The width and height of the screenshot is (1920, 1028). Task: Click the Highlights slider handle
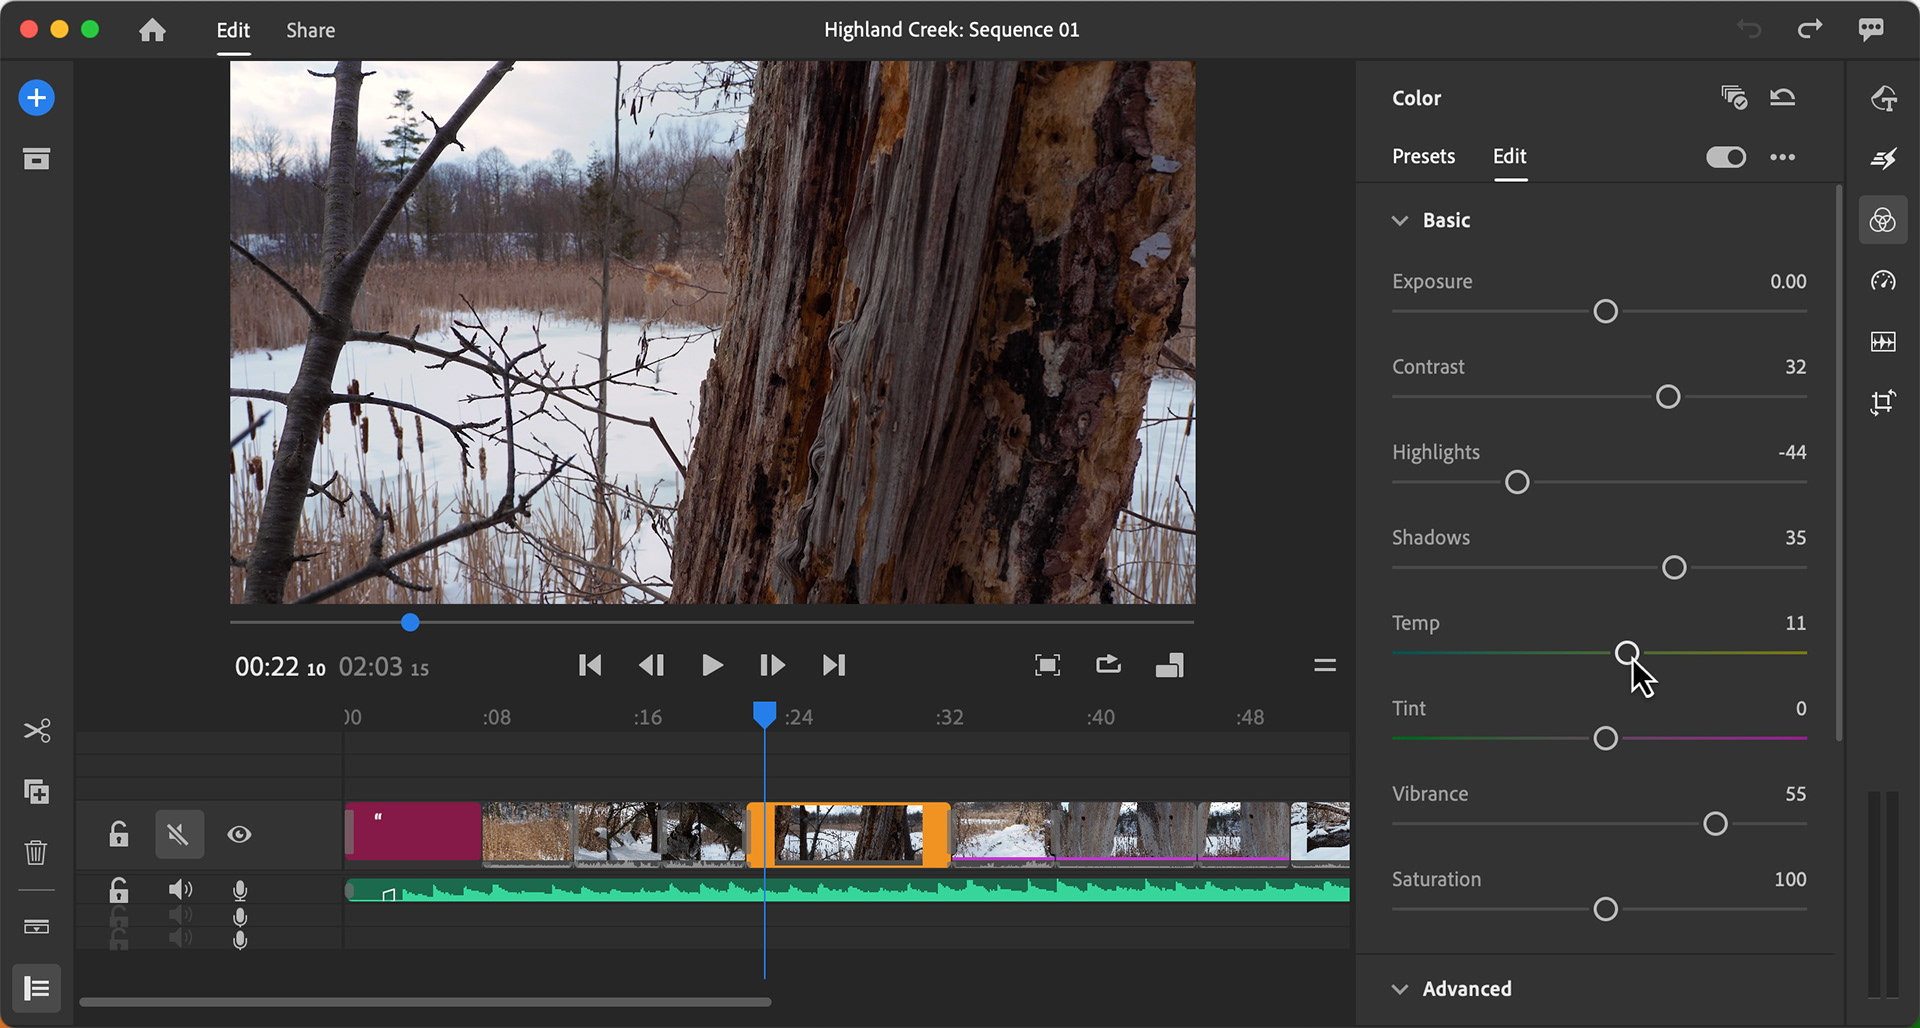[1517, 483]
